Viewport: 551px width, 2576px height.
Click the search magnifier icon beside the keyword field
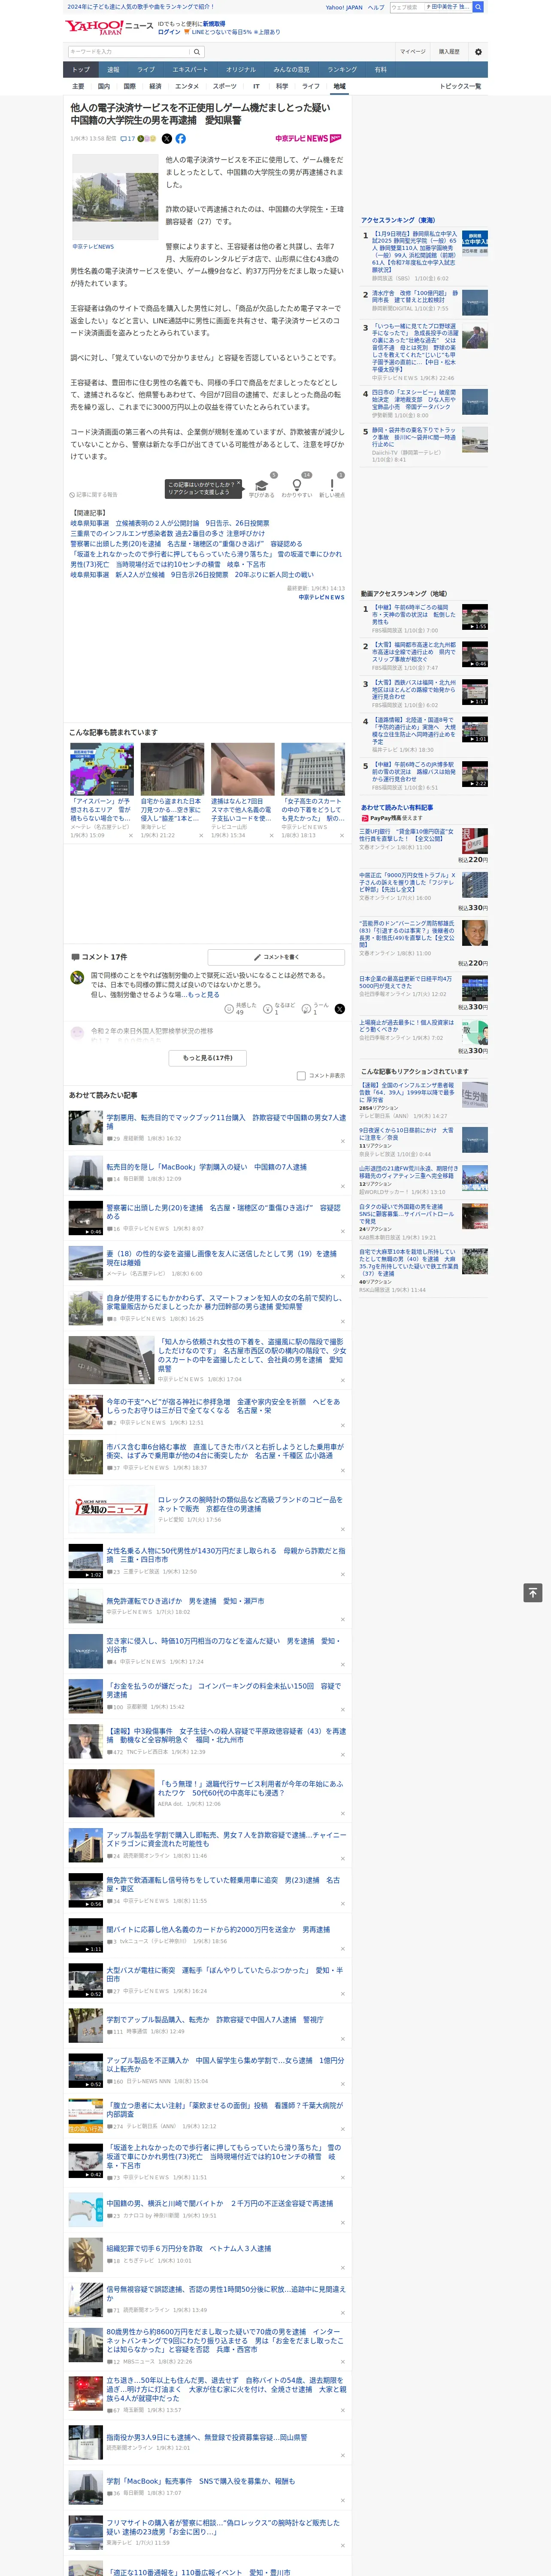tap(197, 52)
